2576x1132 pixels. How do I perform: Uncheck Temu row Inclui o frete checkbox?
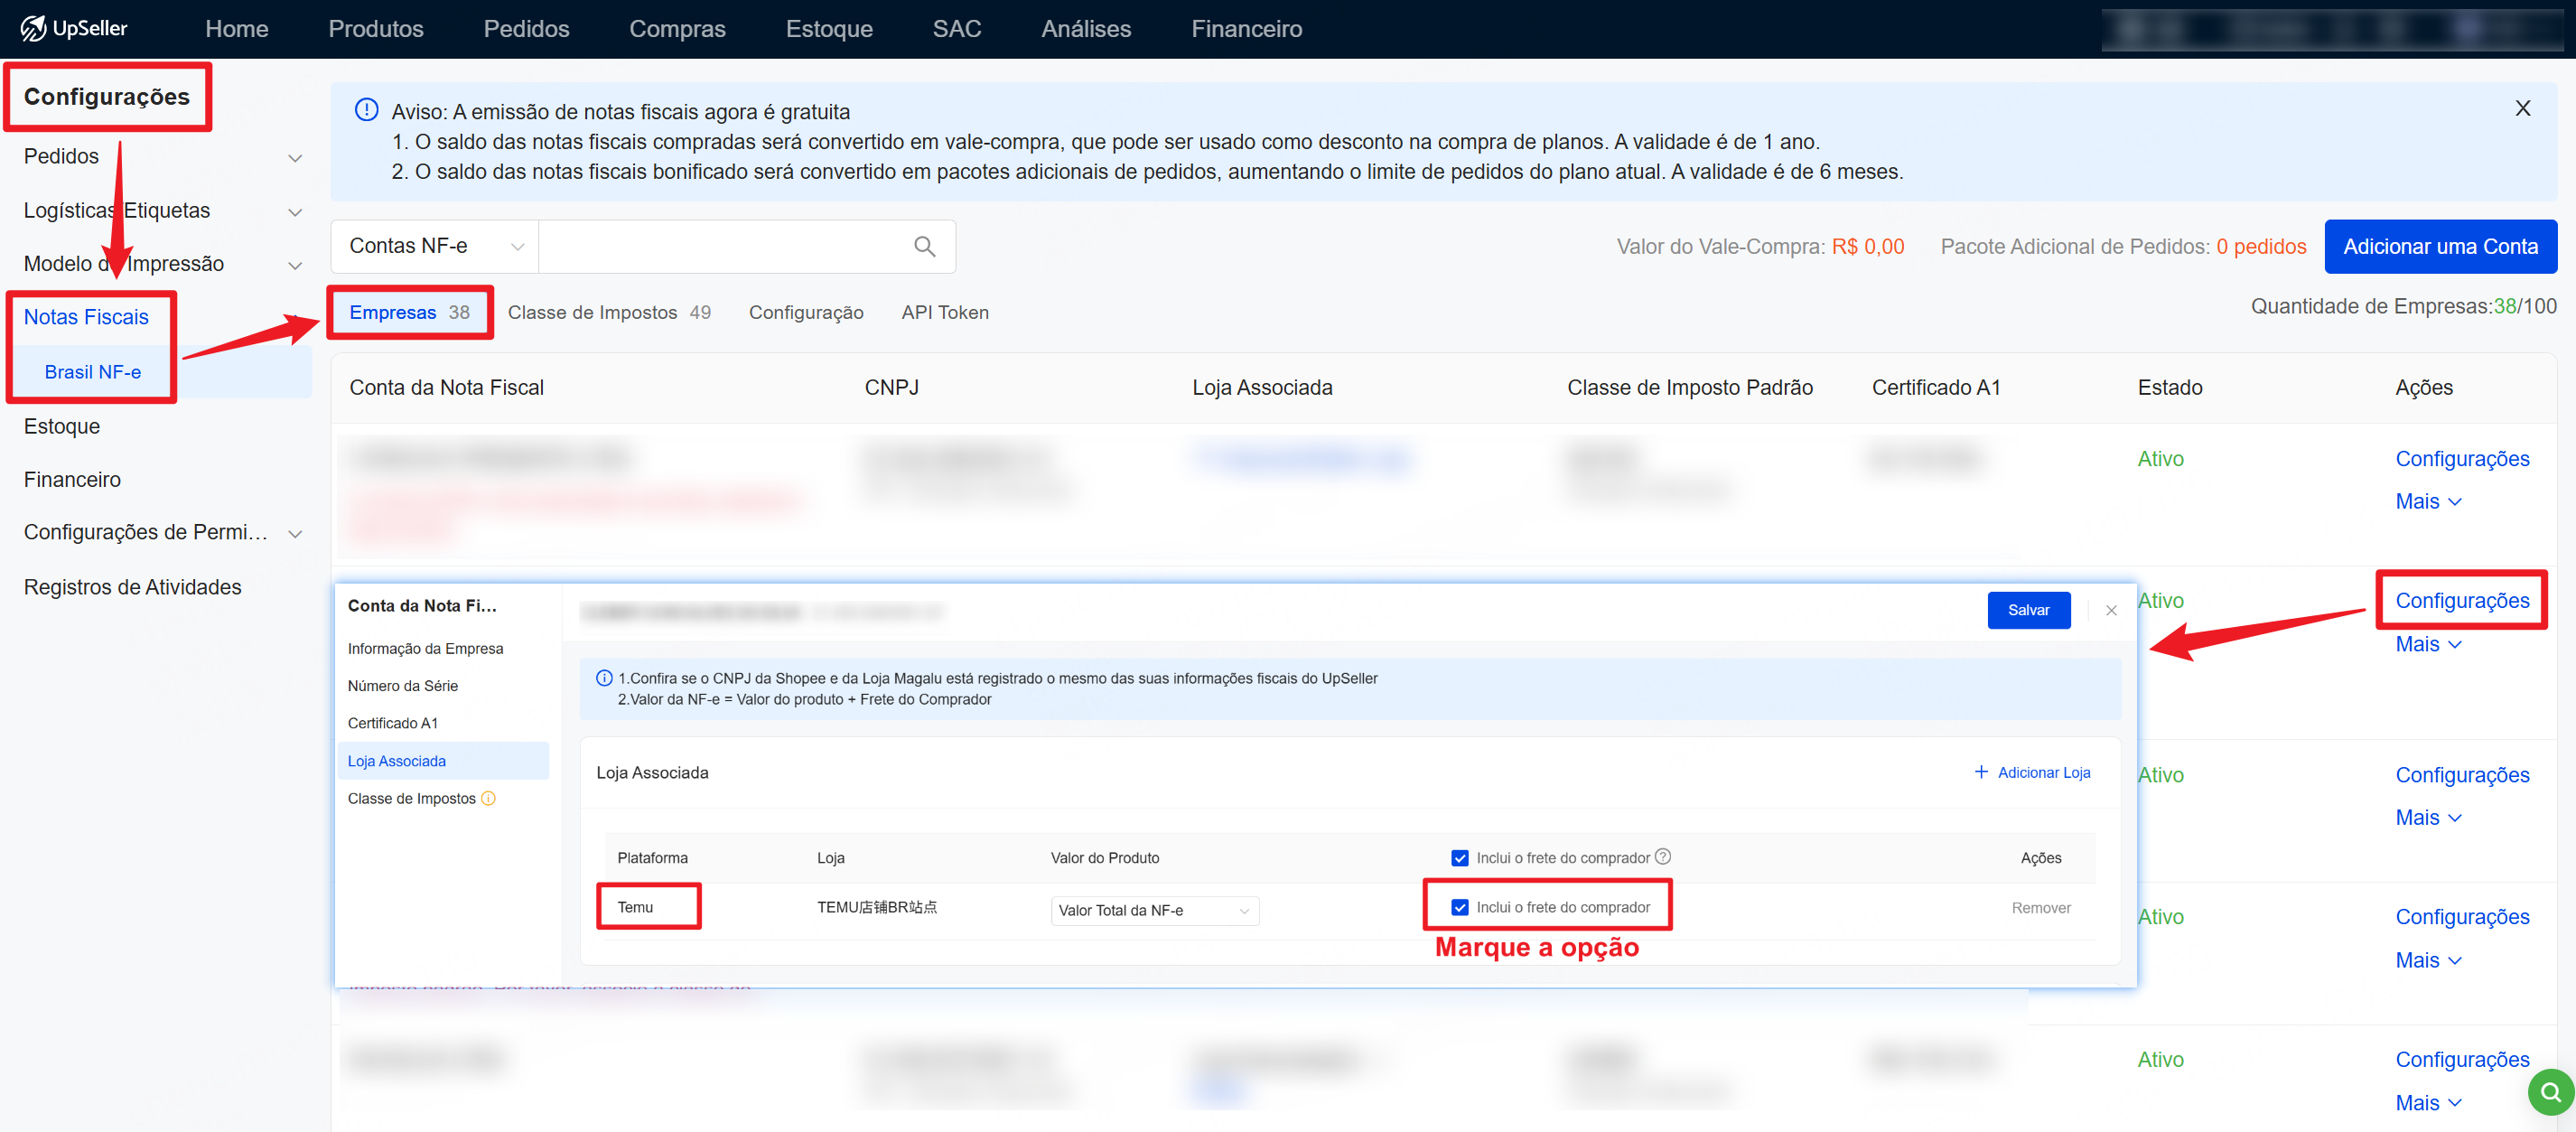[x=1459, y=907]
